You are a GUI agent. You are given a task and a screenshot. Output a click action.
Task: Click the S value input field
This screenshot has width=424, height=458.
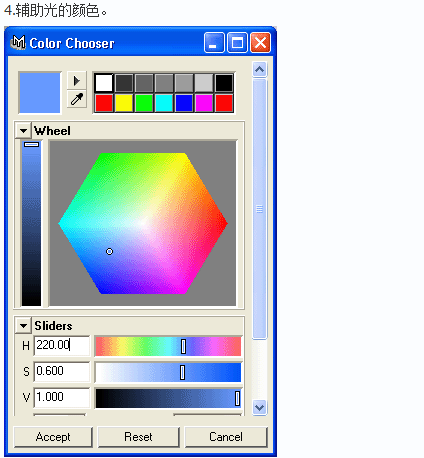62,371
